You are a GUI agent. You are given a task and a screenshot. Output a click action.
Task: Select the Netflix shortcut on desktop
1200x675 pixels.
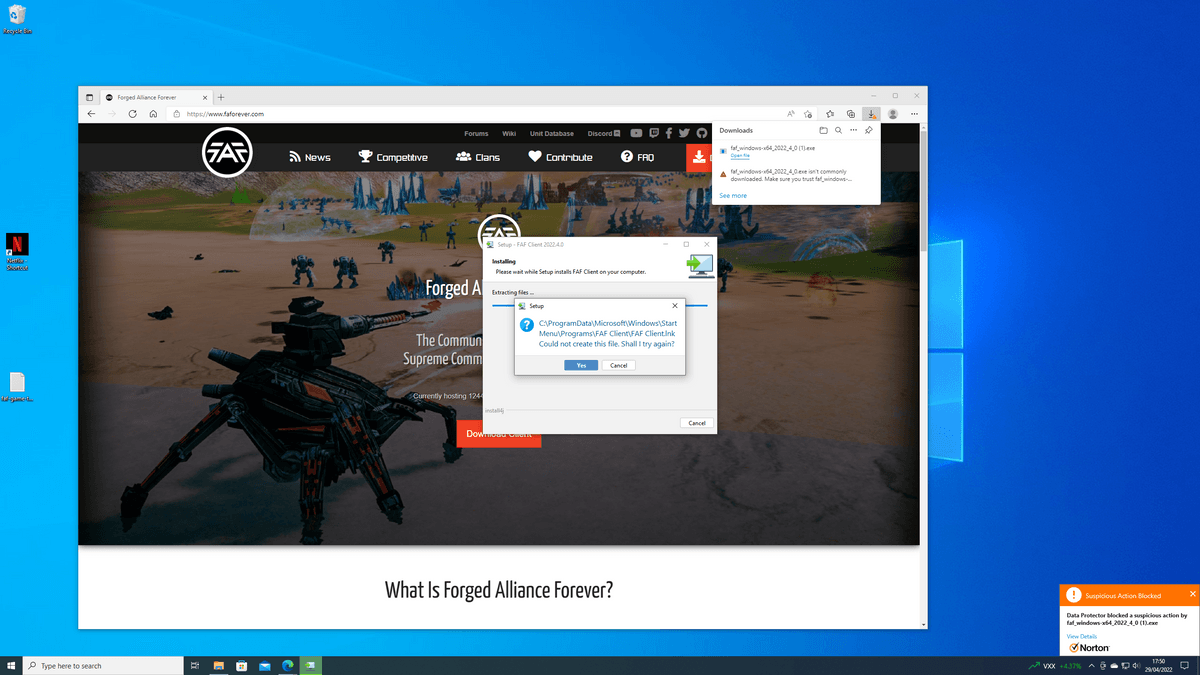pos(17,252)
